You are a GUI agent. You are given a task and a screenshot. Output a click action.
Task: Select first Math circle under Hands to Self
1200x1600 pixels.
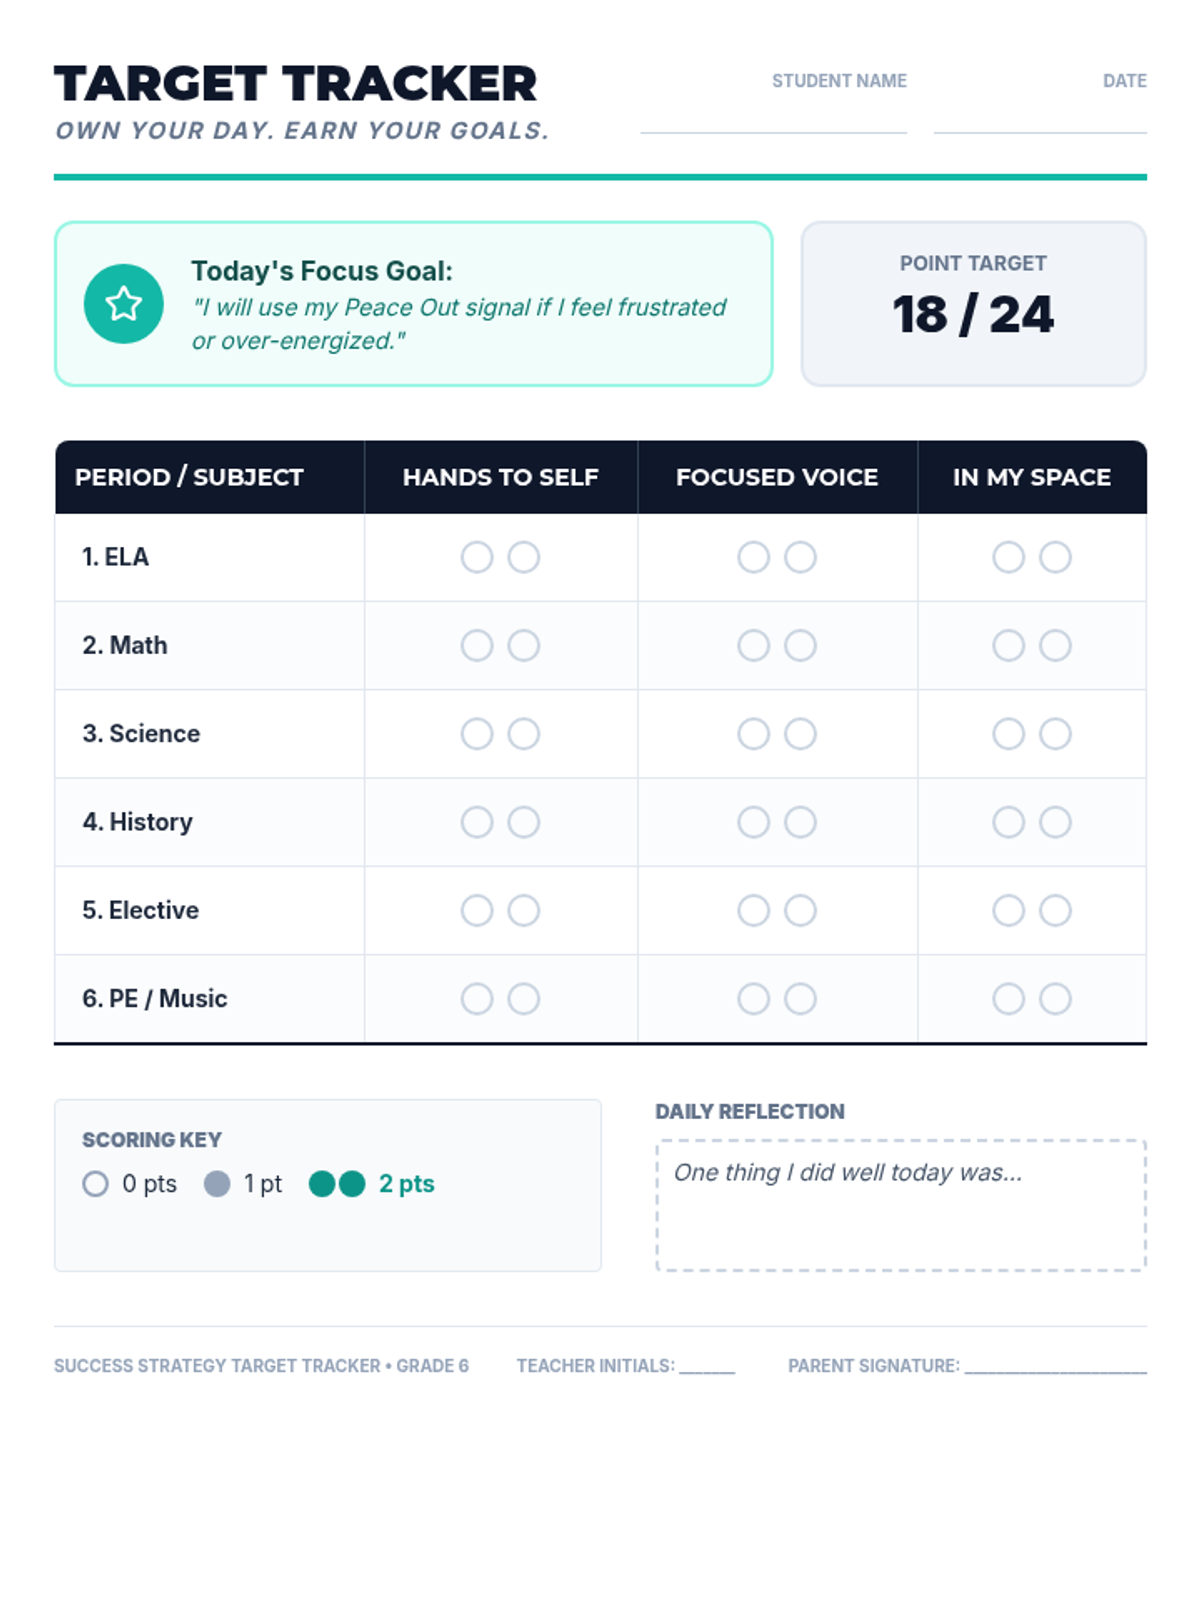point(477,646)
